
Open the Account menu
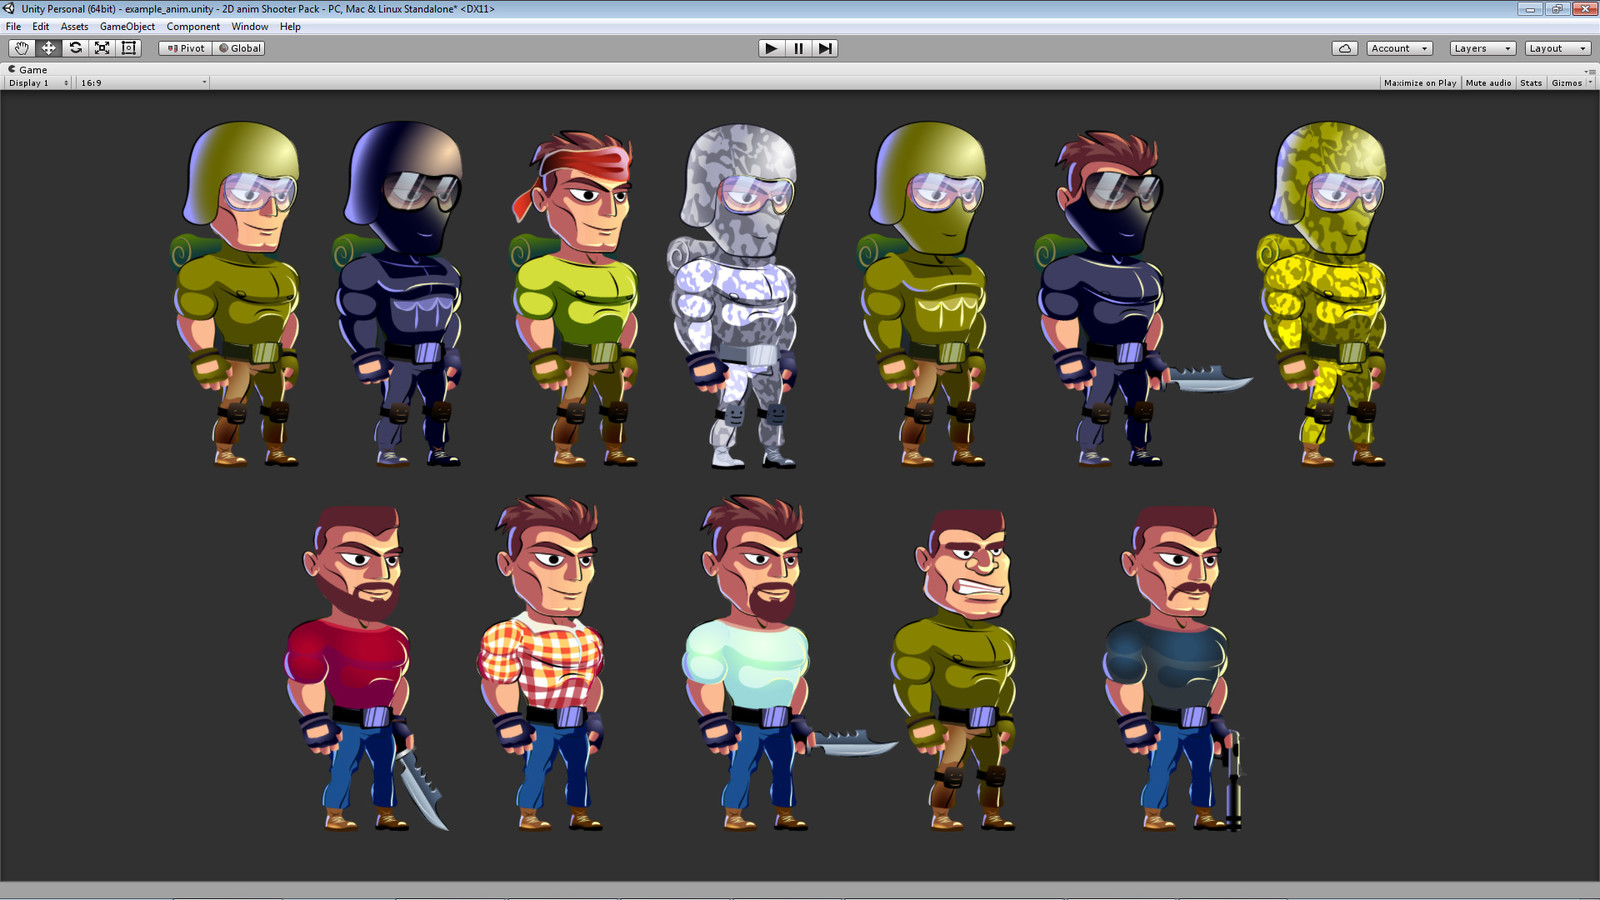coord(1398,47)
